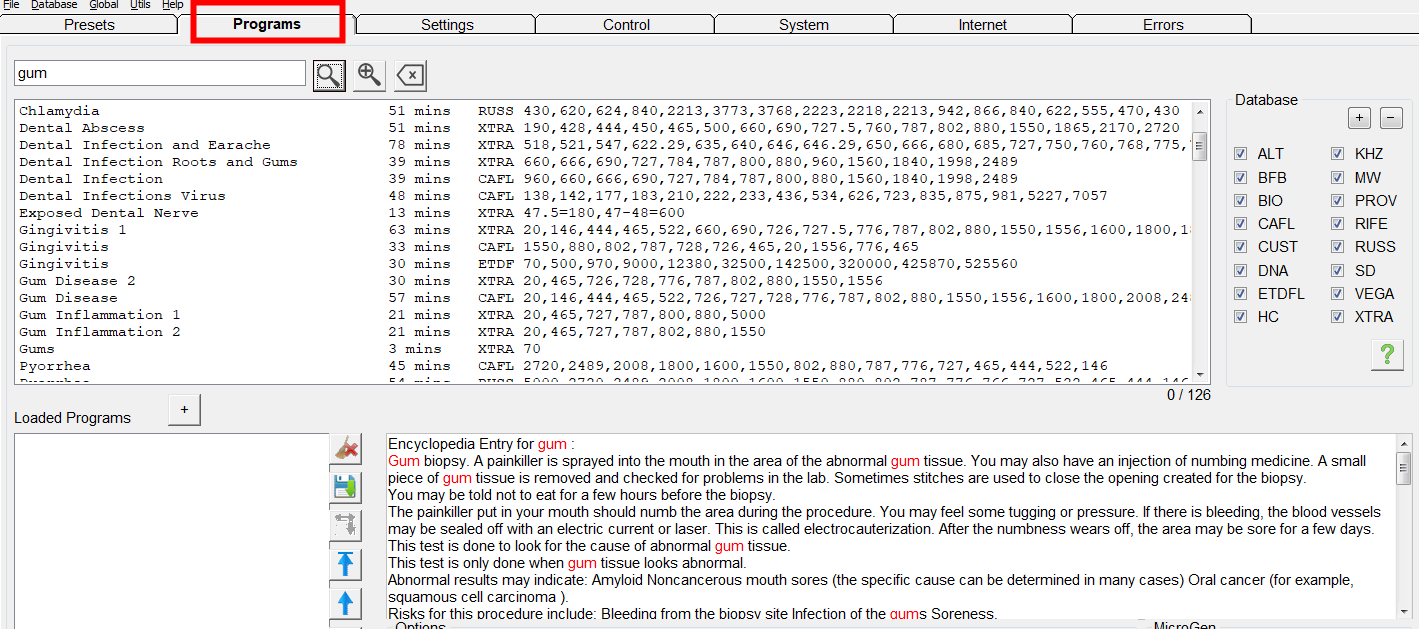Click the move-to-top blue arrow icon

click(346, 564)
